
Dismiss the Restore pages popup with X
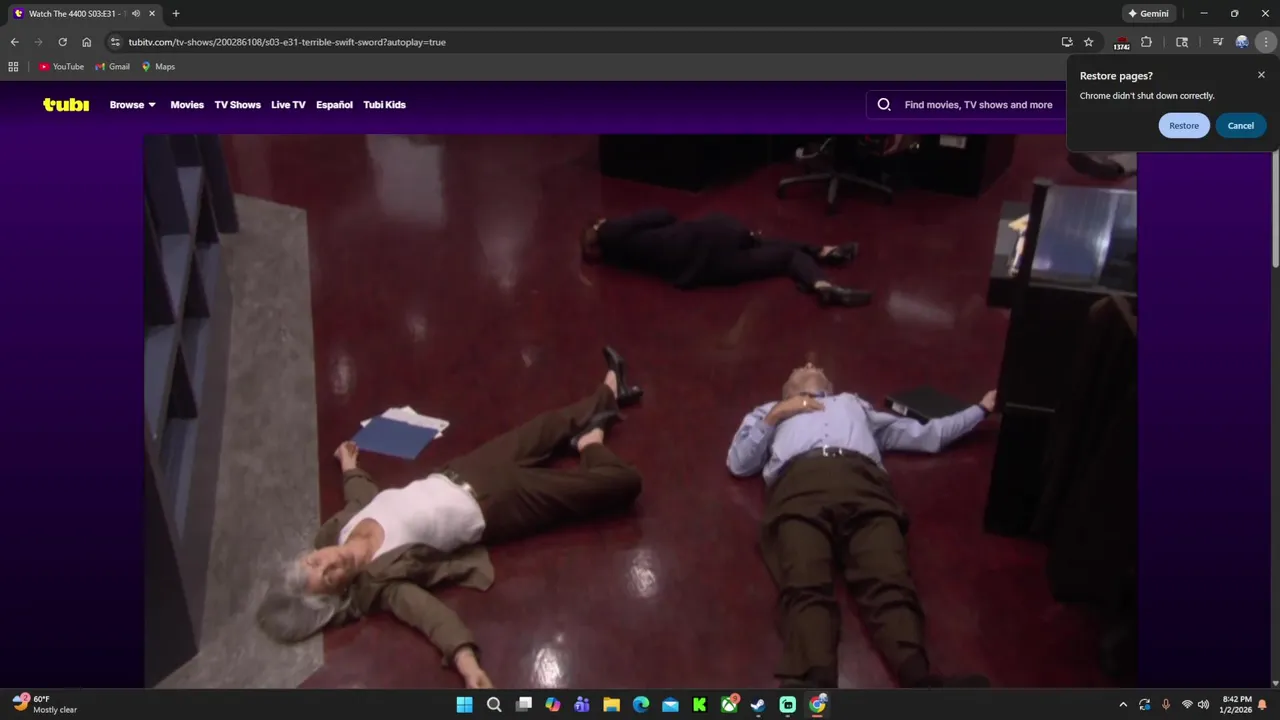tap(1261, 75)
